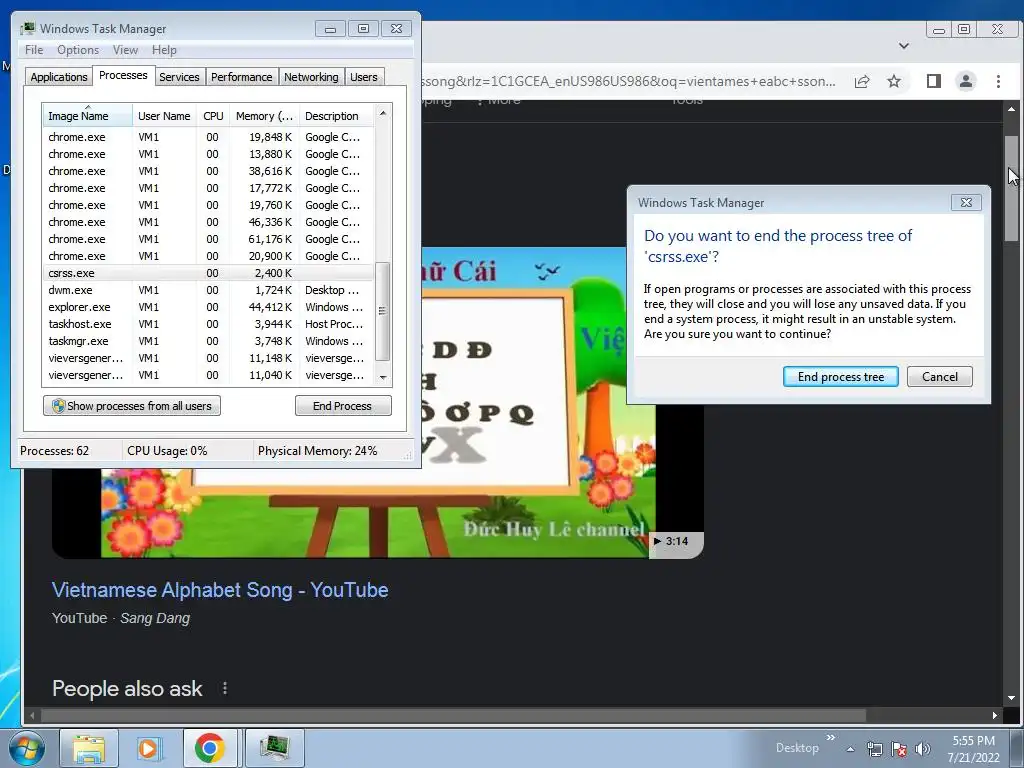This screenshot has height=768, width=1024.
Task: Open Vietnamese Alphabet Song - YouTube link
Action: point(220,590)
